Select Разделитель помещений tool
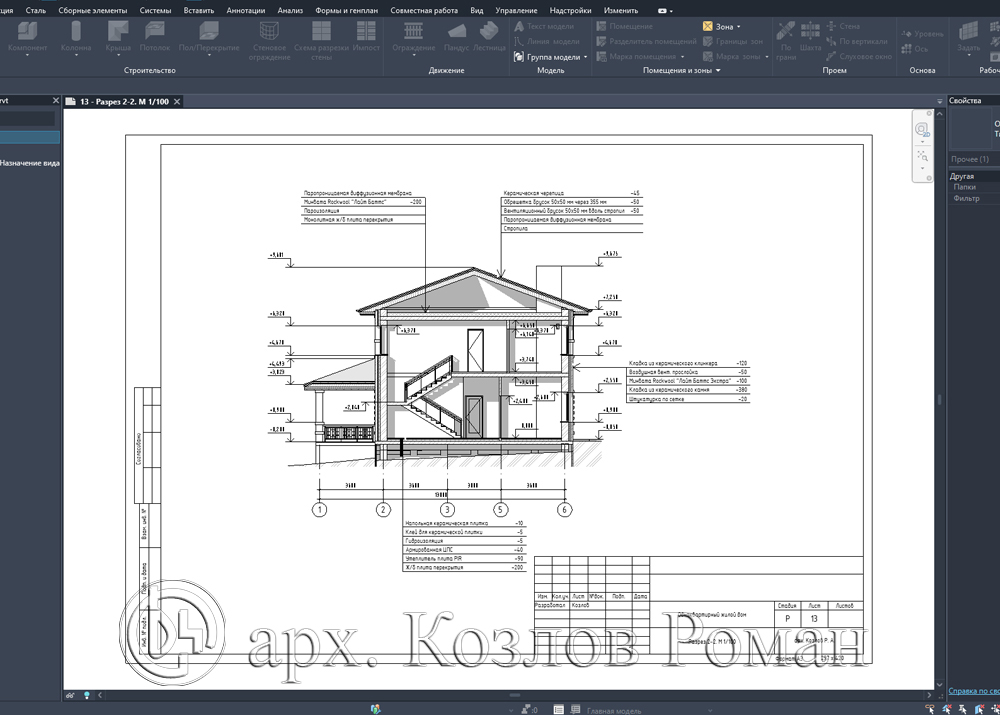The image size is (1000, 715). tap(646, 41)
